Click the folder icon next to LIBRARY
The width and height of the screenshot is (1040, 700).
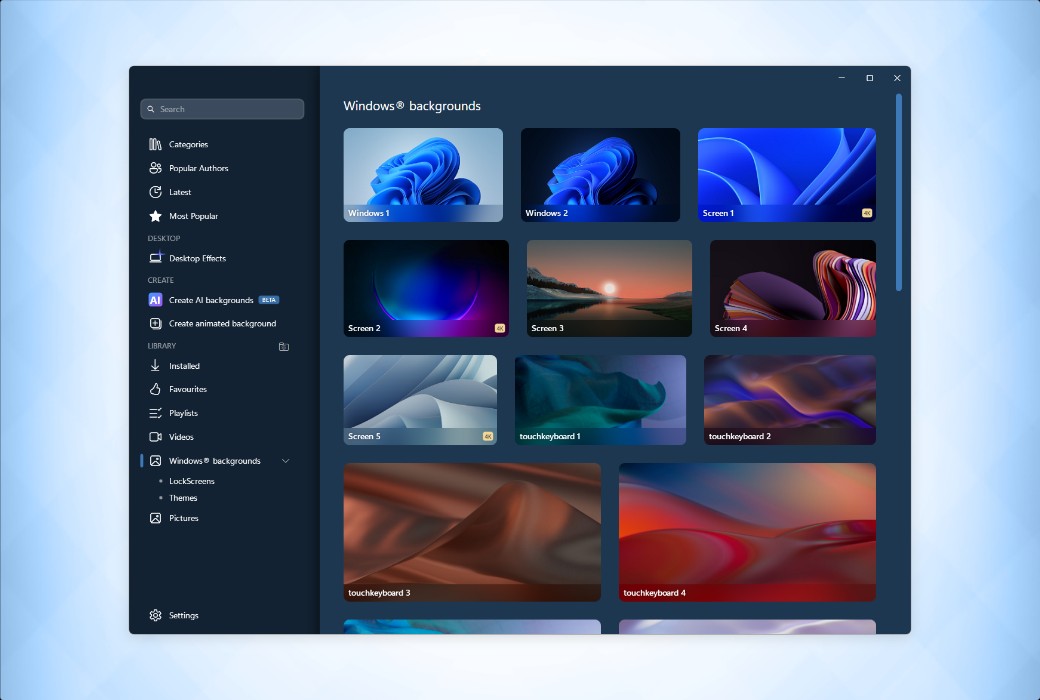coord(284,346)
